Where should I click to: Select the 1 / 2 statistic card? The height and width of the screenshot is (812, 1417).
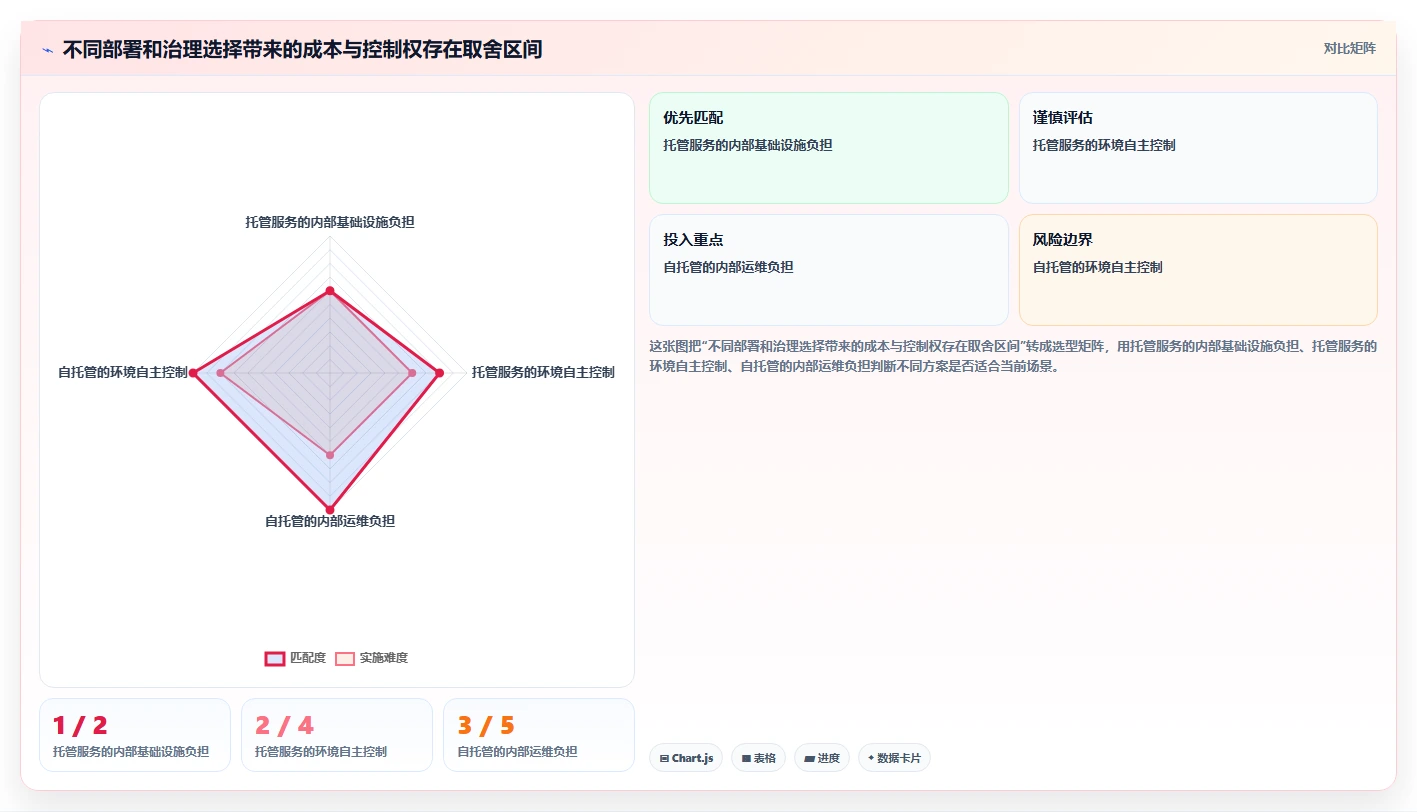[x=135, y=735]
